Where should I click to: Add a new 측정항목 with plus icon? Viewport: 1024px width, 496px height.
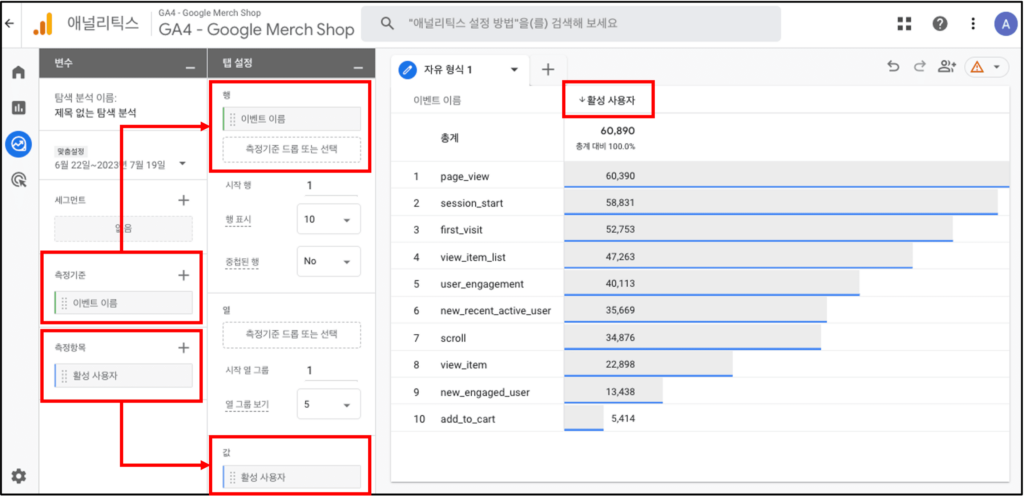click(184, 348)
